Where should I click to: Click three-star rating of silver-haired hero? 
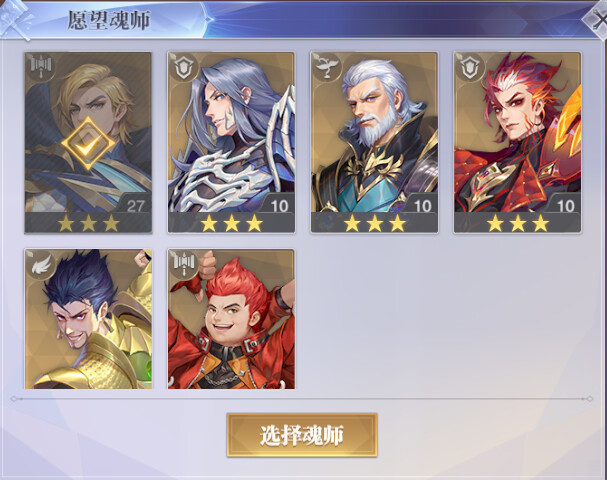(231, 224)
